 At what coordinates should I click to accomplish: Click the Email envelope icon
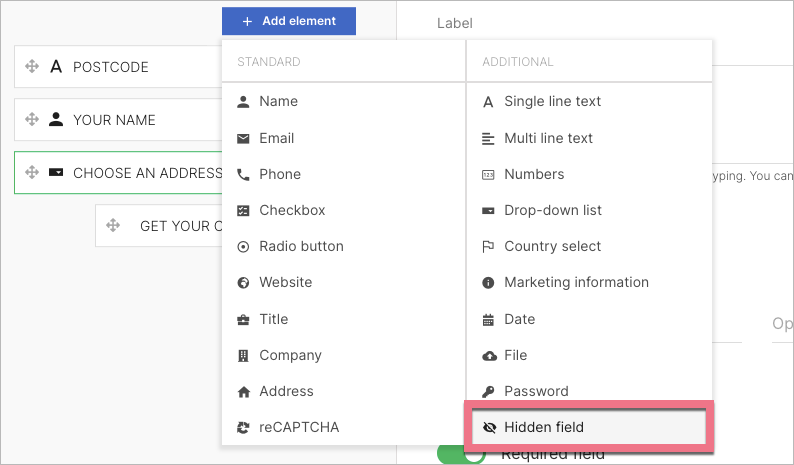(x=243, y=138)
